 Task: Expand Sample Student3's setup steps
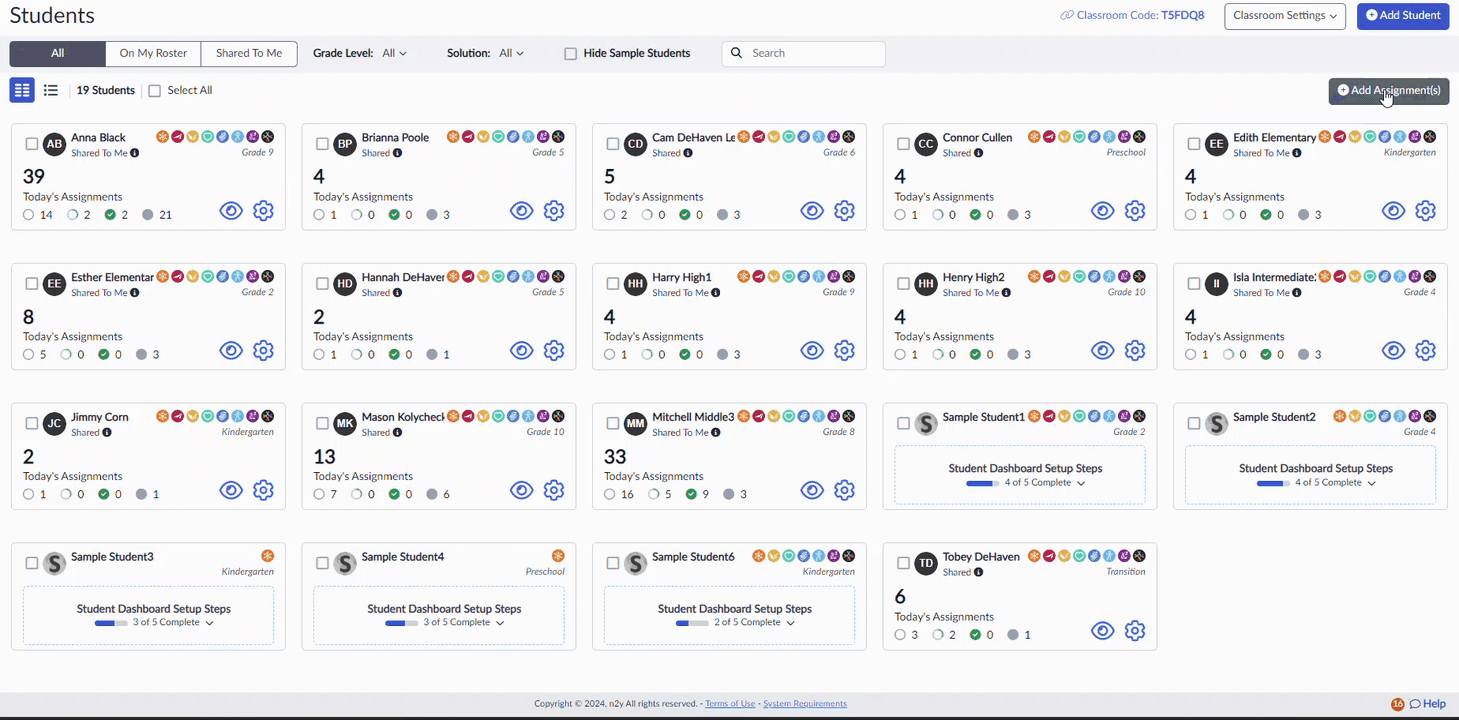(x=209, y=623)
